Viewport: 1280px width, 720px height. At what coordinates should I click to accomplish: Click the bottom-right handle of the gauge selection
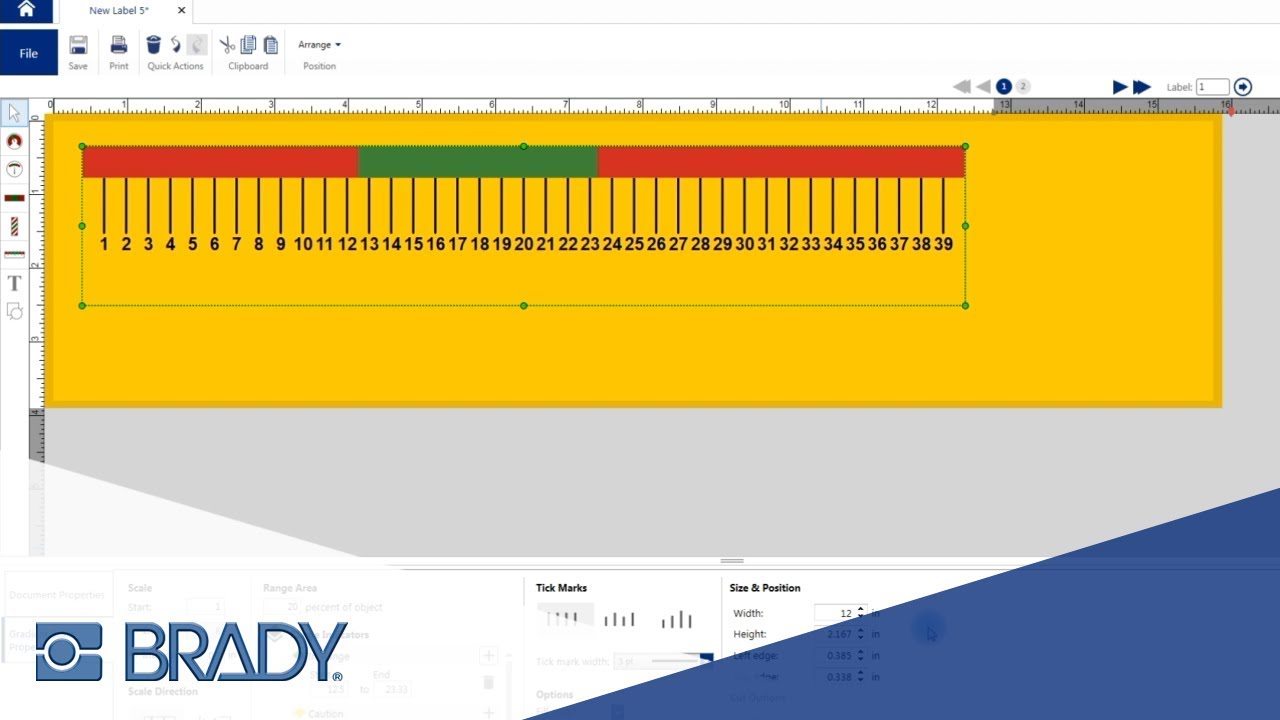click(965, 306)
